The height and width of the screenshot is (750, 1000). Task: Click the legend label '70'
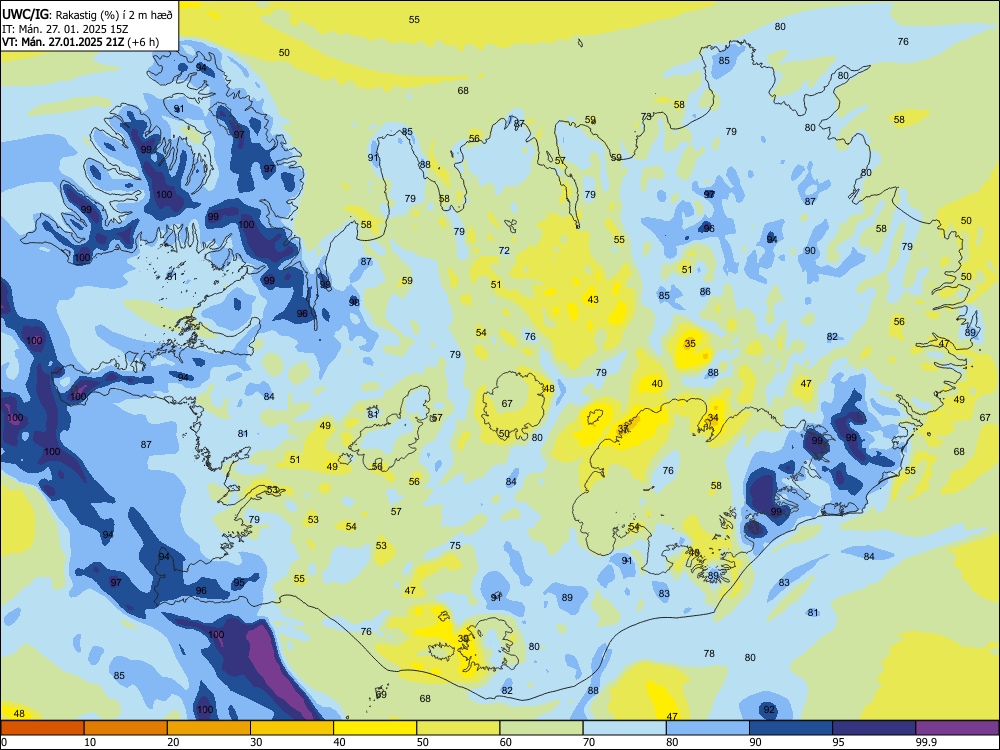pyautogui.click(x=589, y=742)
